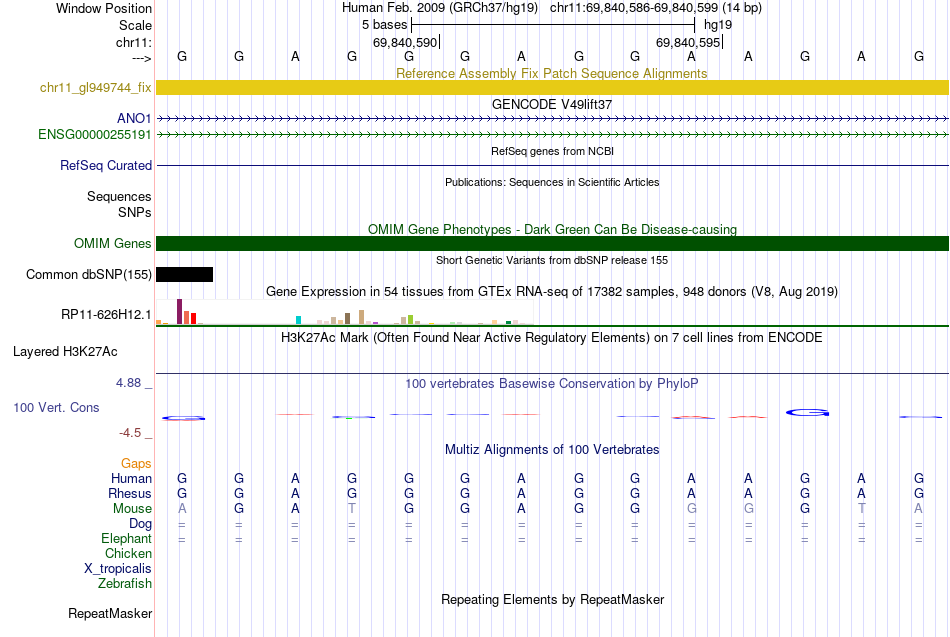
Task: Click the Sequences publications track label
Action: (119, 196)
